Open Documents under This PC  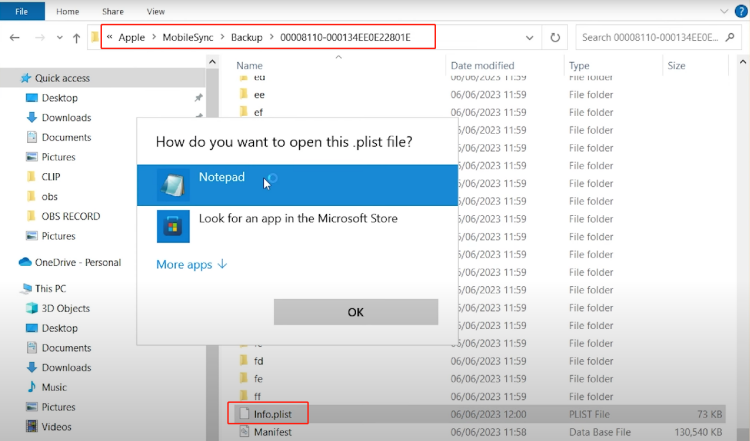click(x=66, y=348)
